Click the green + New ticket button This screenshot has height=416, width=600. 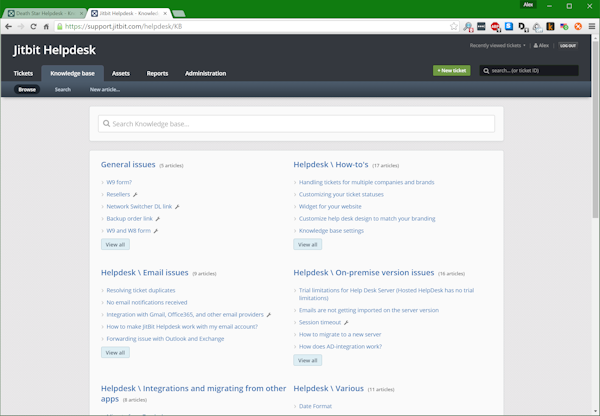pyautogui.click(x=452, y=70)
